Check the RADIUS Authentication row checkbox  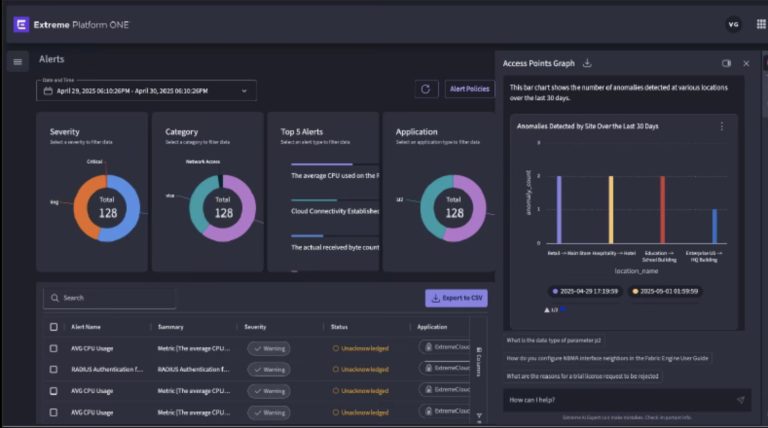click(x=53, y=370)
